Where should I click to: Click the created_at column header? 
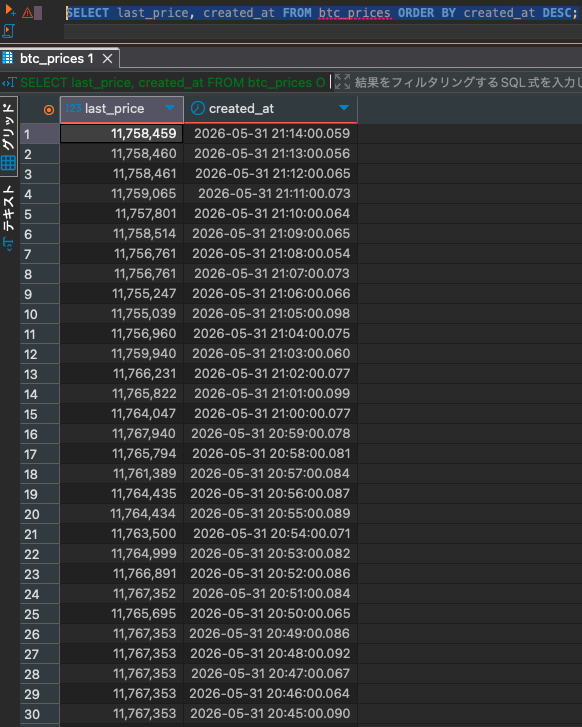pyautogui.click(x=271, y=109)
